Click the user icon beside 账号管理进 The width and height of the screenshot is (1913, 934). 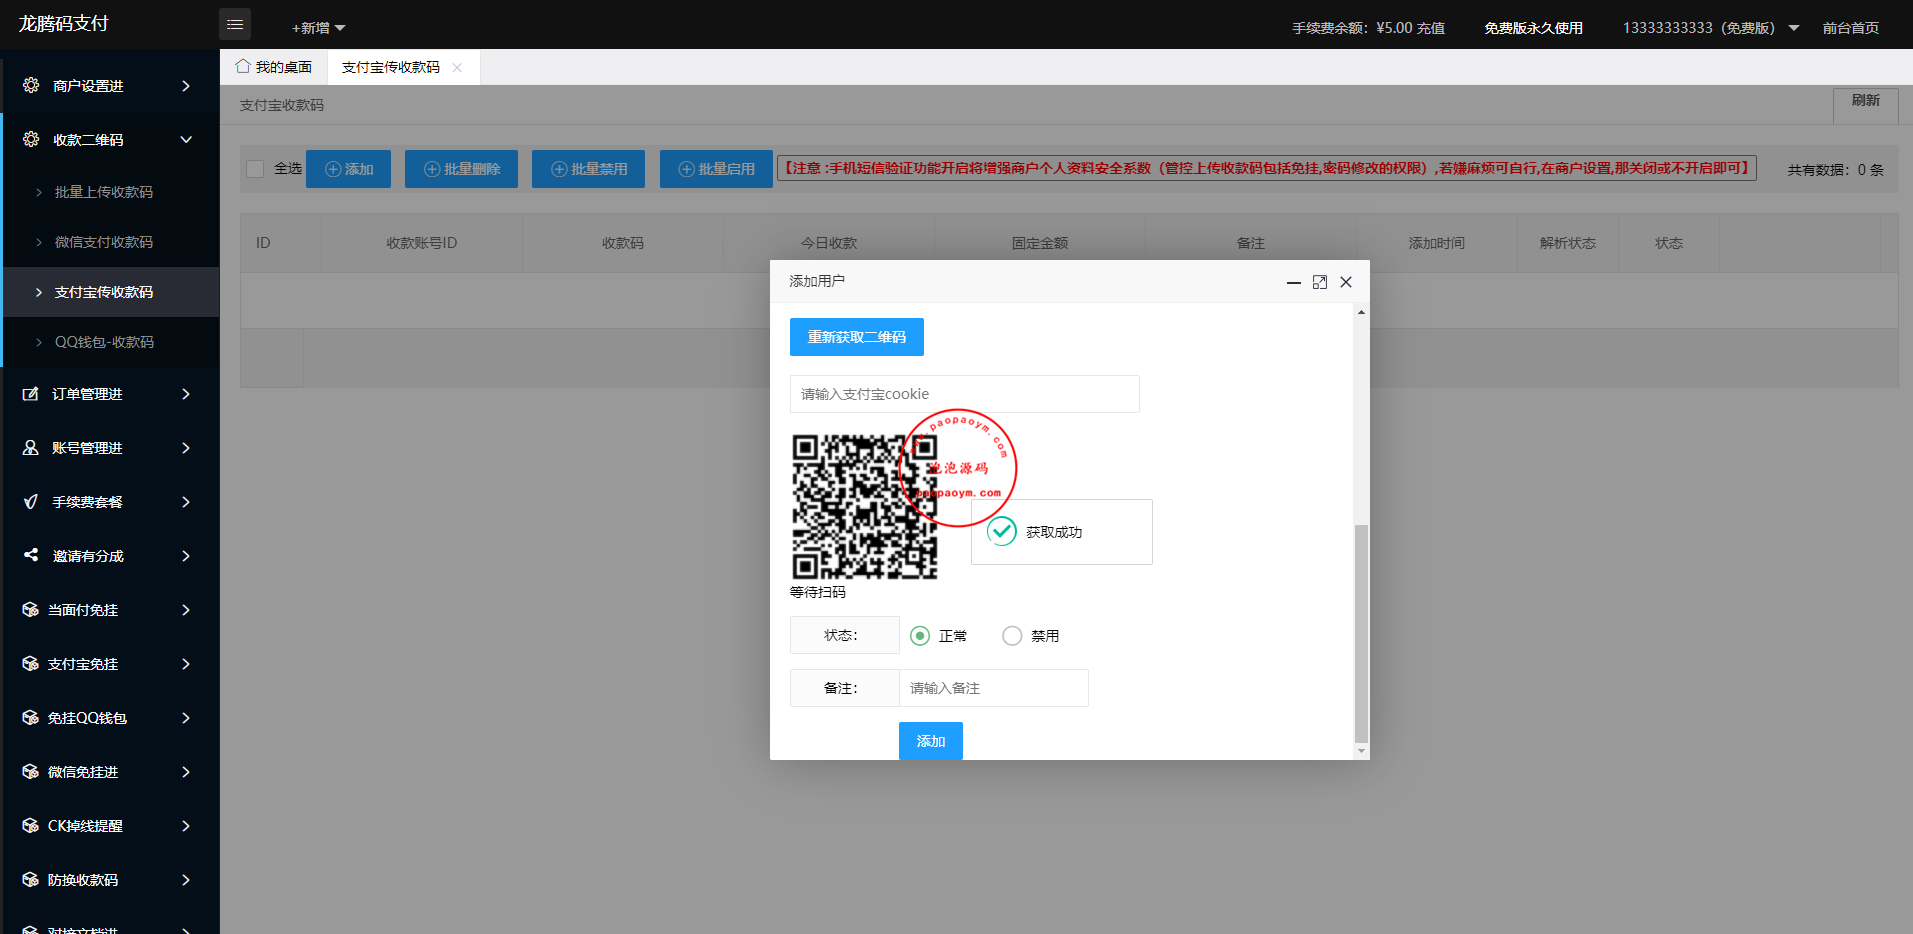click(31, 448)
